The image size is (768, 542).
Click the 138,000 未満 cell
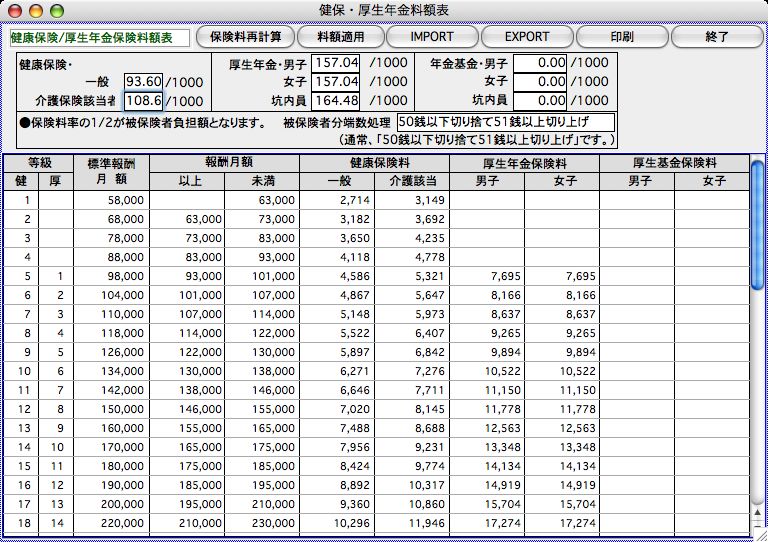pyautogui.click(x=263, y=371)
